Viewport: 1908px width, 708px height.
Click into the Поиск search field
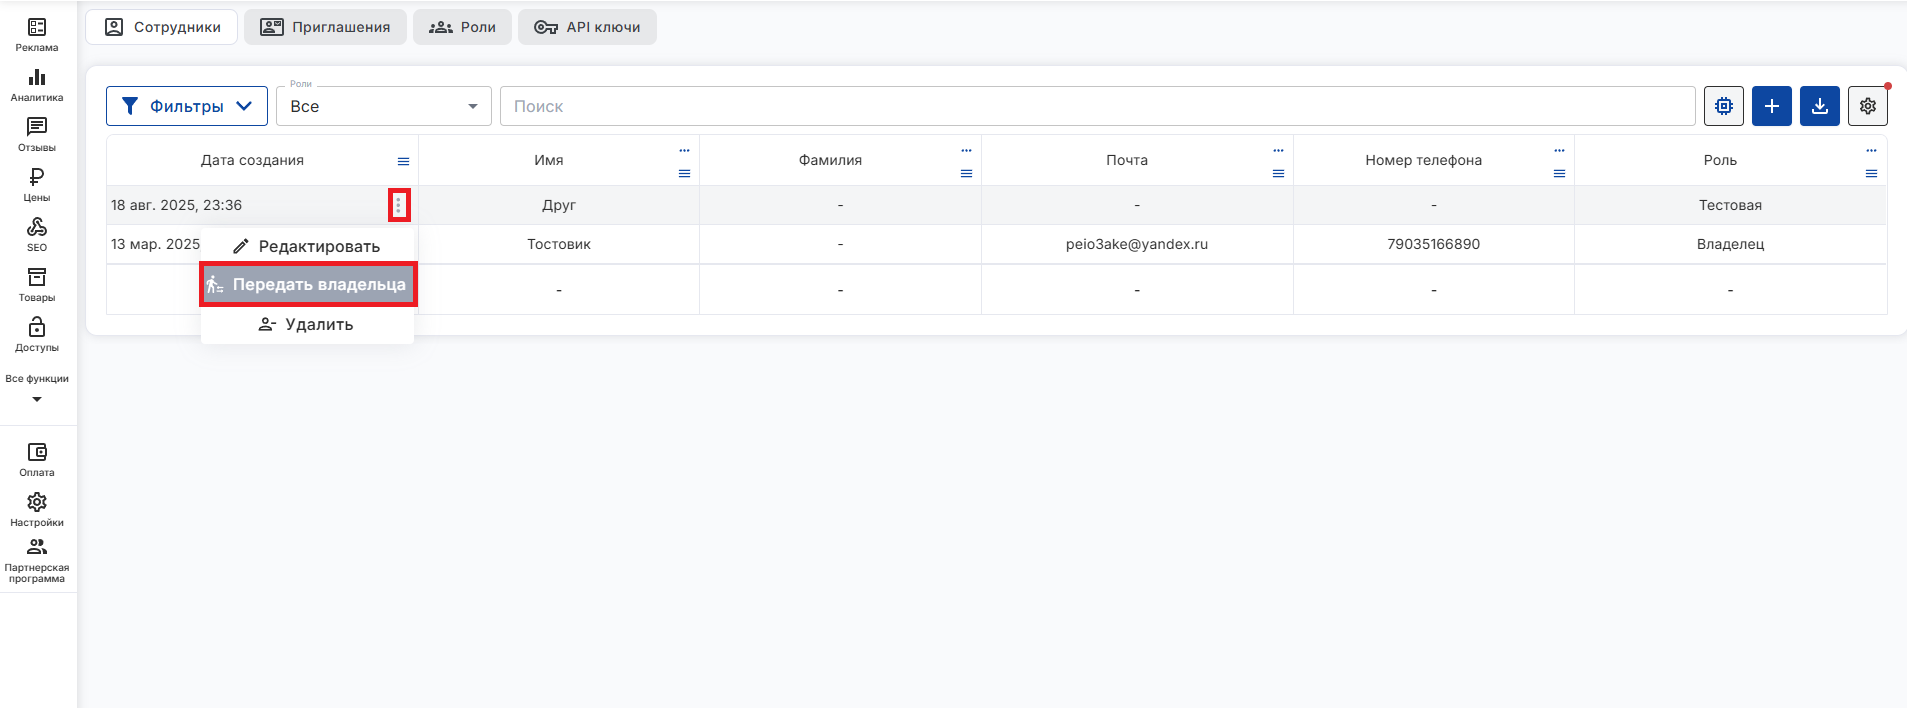pyautogui.click(x=1097, y=106)
